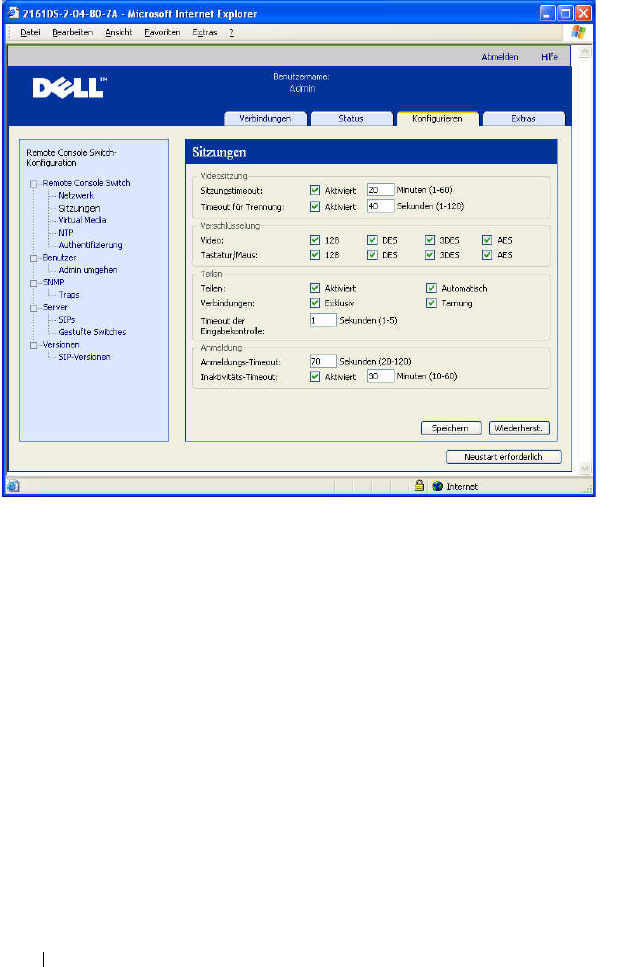Toggle Tastatur/Maus 128 checkbox
Screen dimensions: 641x967
pyautogui.click(x=315, y=255)
